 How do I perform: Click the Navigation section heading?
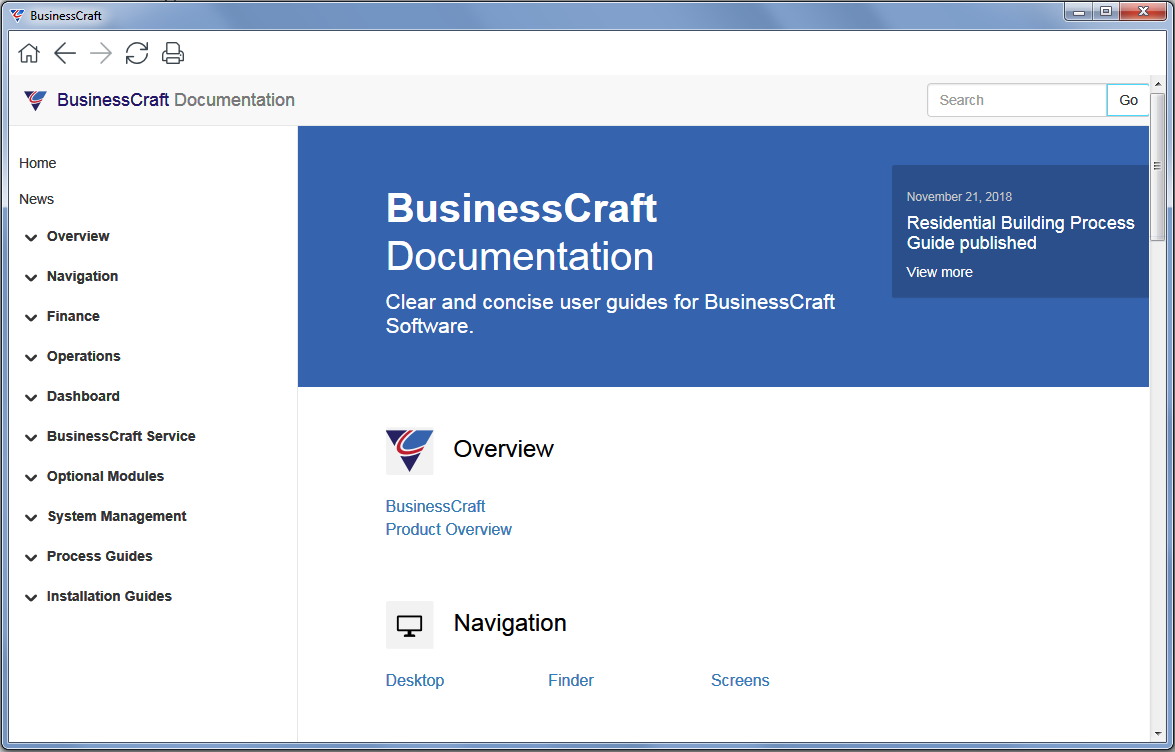tap(510, 623)
